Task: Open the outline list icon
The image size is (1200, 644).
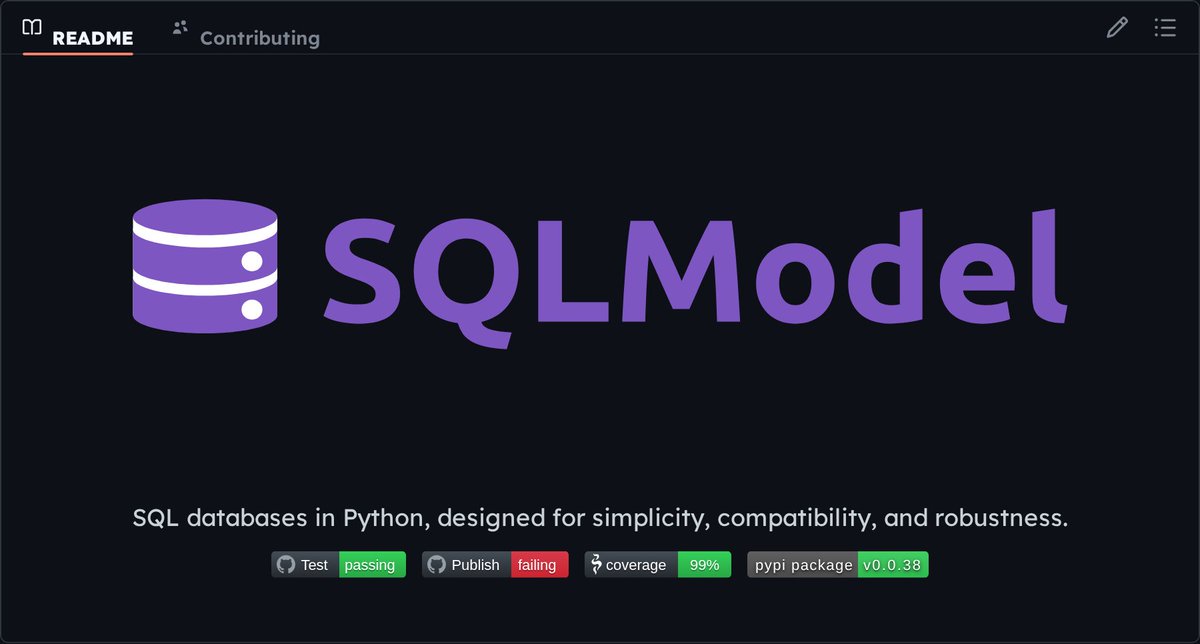Action: coord(1165,28)
